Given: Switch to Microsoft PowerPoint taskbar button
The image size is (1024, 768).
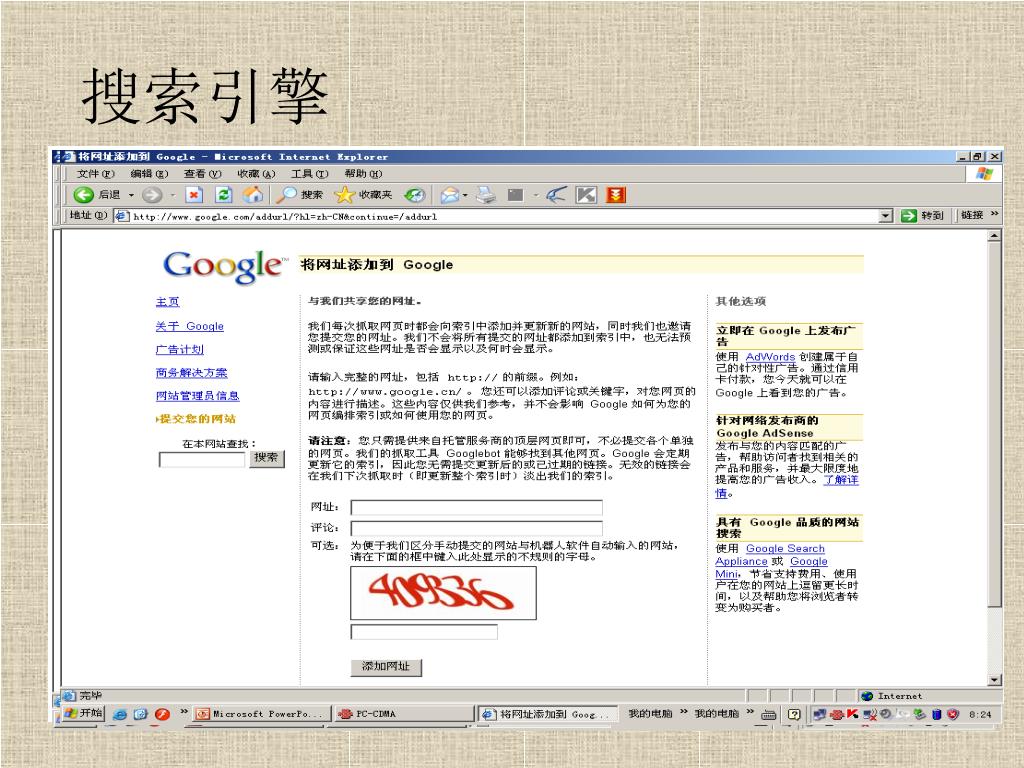Looking at the screenshot, I should coord(261,714).
